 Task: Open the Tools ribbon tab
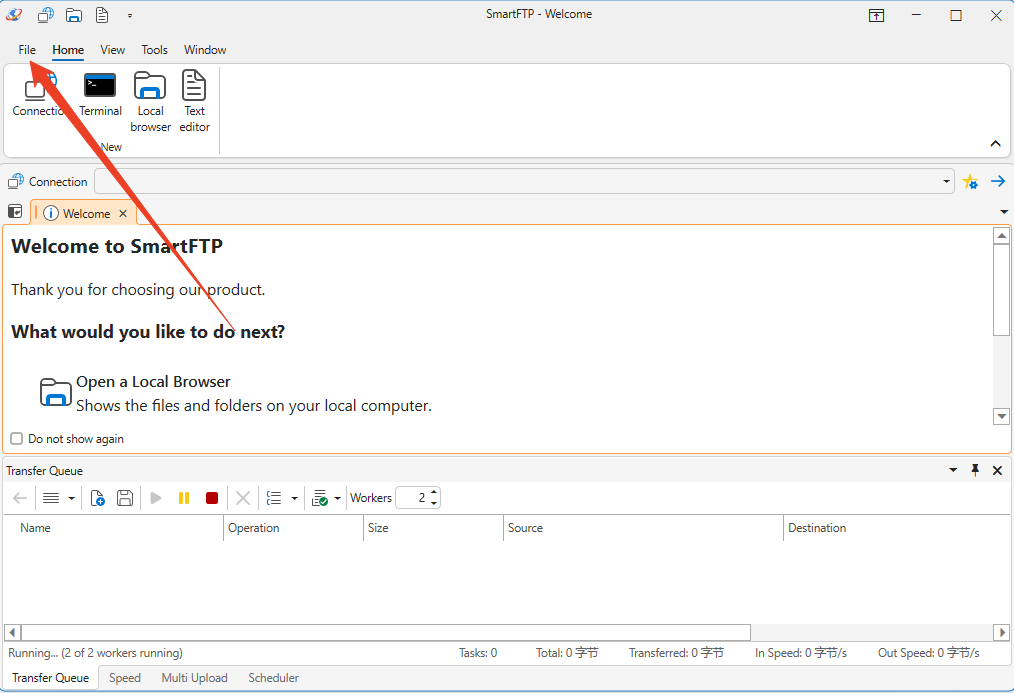click(155, 50)
